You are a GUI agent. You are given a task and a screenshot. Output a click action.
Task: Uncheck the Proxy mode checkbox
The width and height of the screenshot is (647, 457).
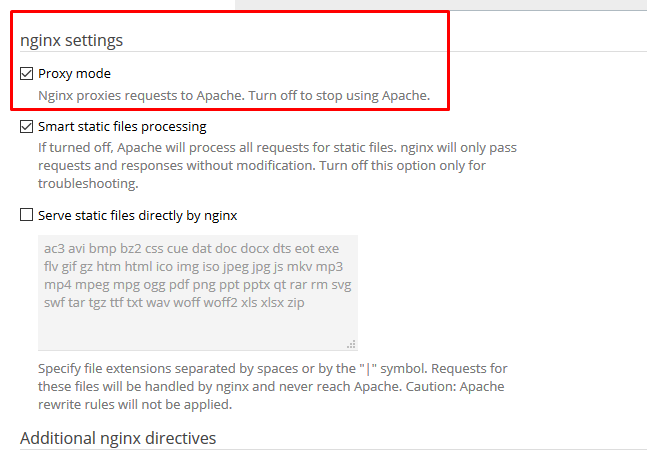click(x=27, y=74)
